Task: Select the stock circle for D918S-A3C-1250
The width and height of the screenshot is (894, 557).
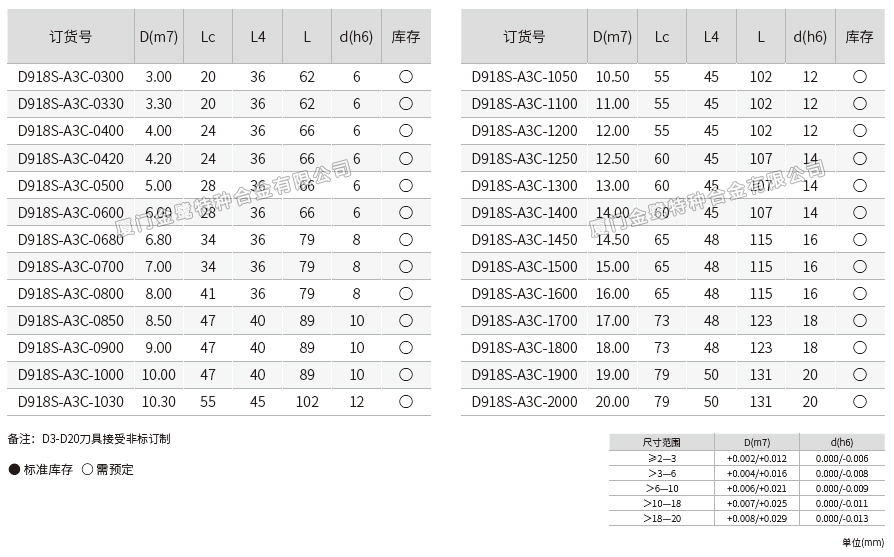Action: 860,158
